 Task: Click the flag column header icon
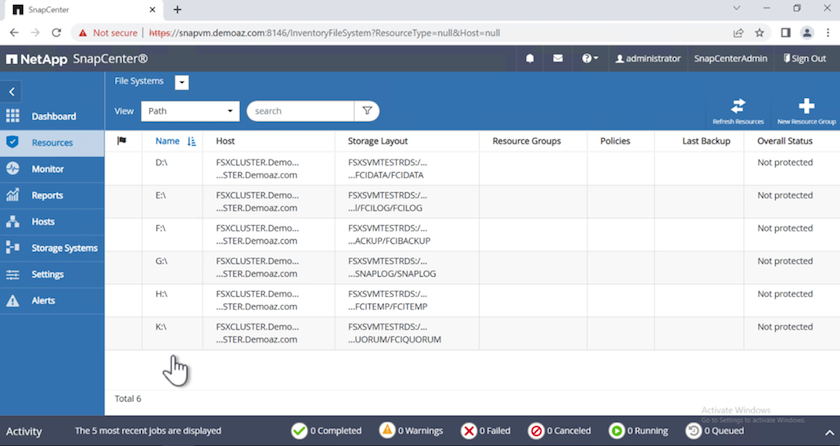click(x=122, y=141)
